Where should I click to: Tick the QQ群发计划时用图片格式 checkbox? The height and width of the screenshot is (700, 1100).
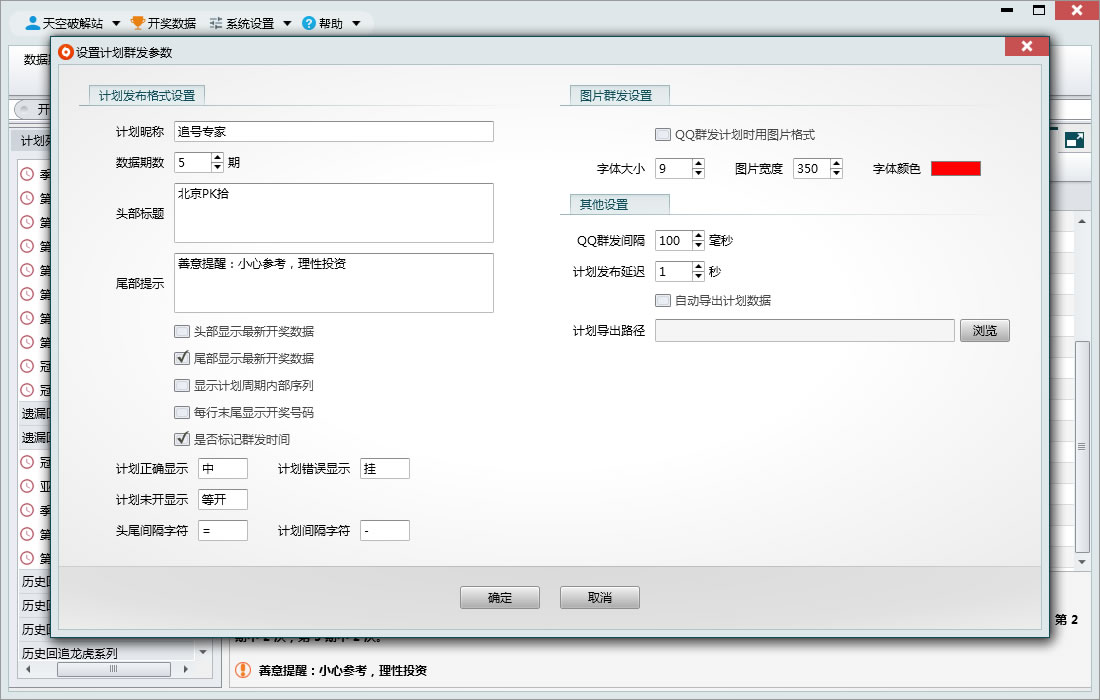pos(663,135)
